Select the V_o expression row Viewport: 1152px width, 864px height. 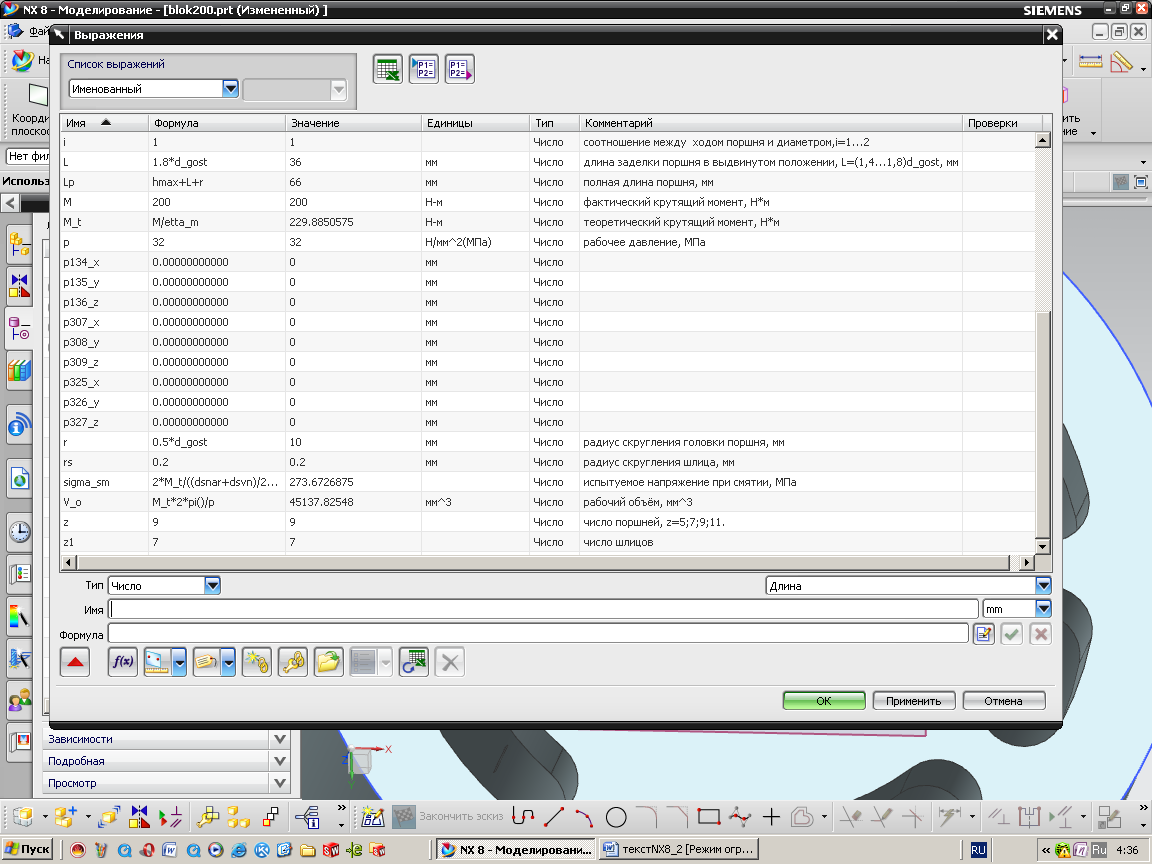pos(548,502)
